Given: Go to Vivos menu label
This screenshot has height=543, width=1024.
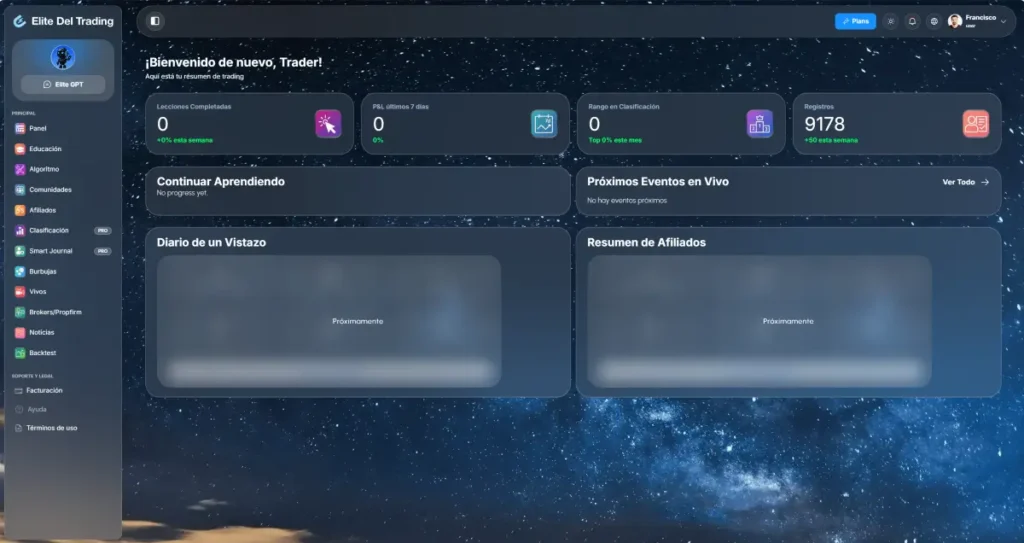Looking at the screenshot, I should coord(38,292).
